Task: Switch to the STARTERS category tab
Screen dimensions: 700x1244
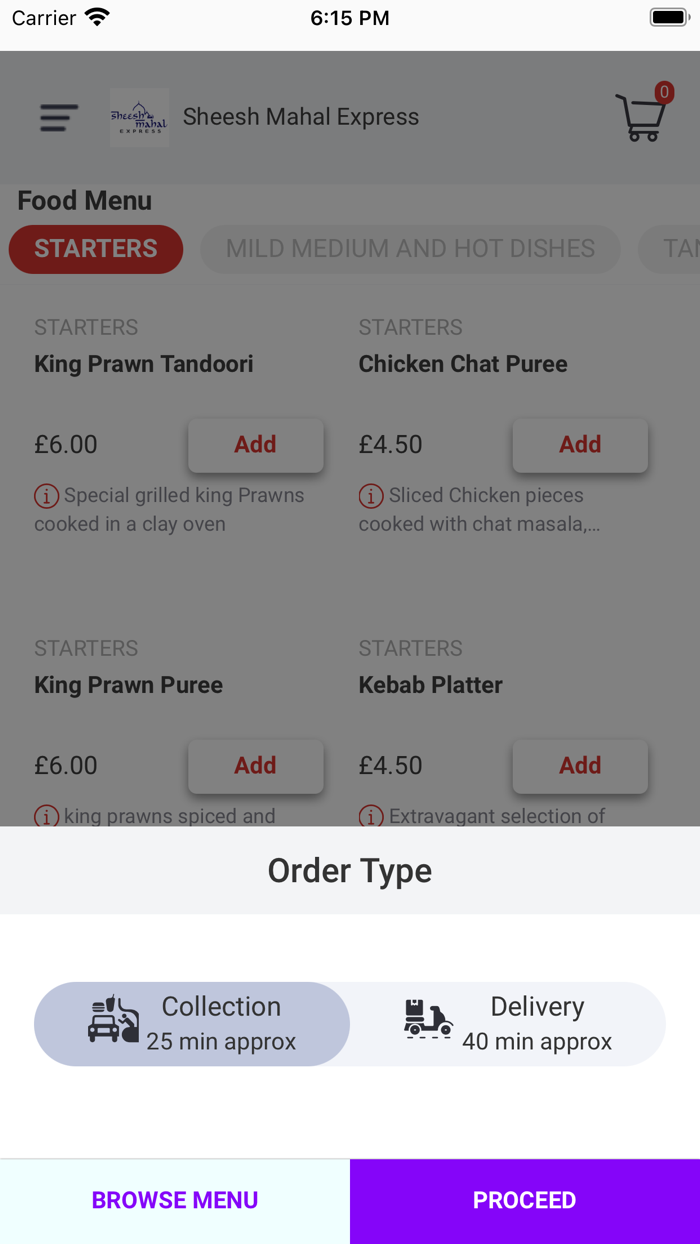Action: [96, 249]
